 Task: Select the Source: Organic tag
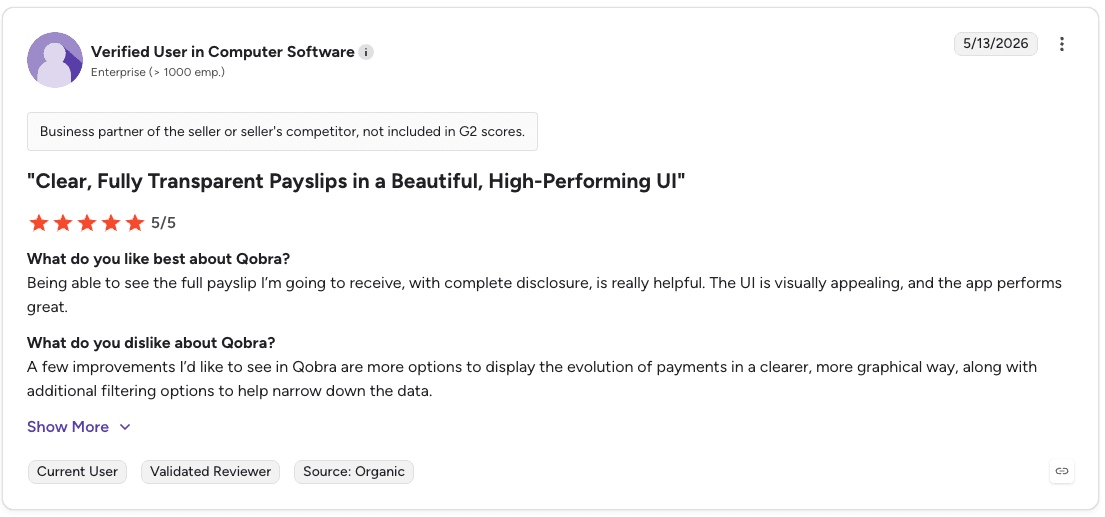[x=354, y=472]
